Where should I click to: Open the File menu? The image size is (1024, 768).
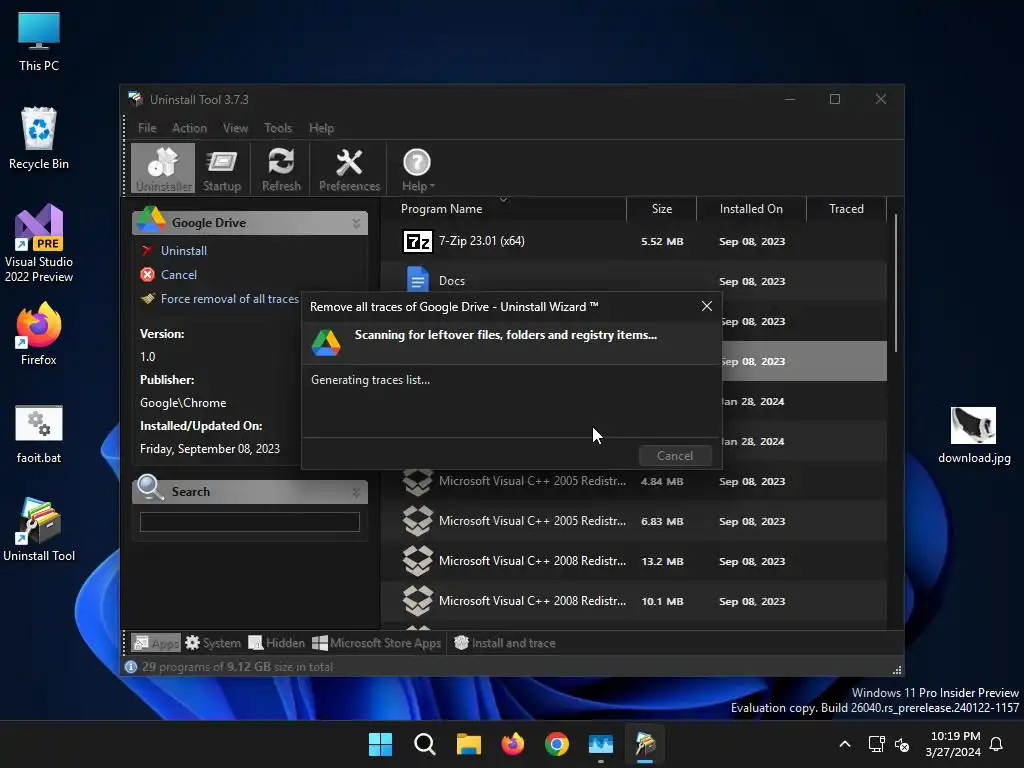point(147,128)
